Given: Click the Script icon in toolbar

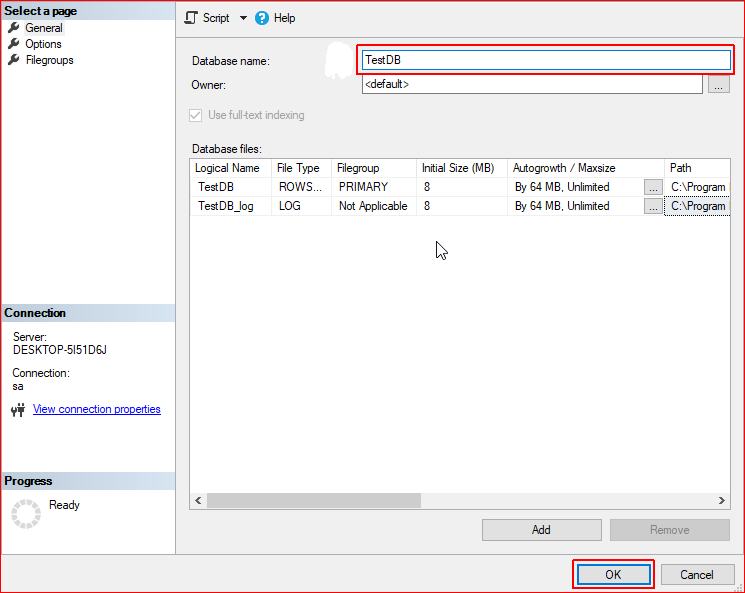Looking at the screenshot, I should [x=192, y=18].
